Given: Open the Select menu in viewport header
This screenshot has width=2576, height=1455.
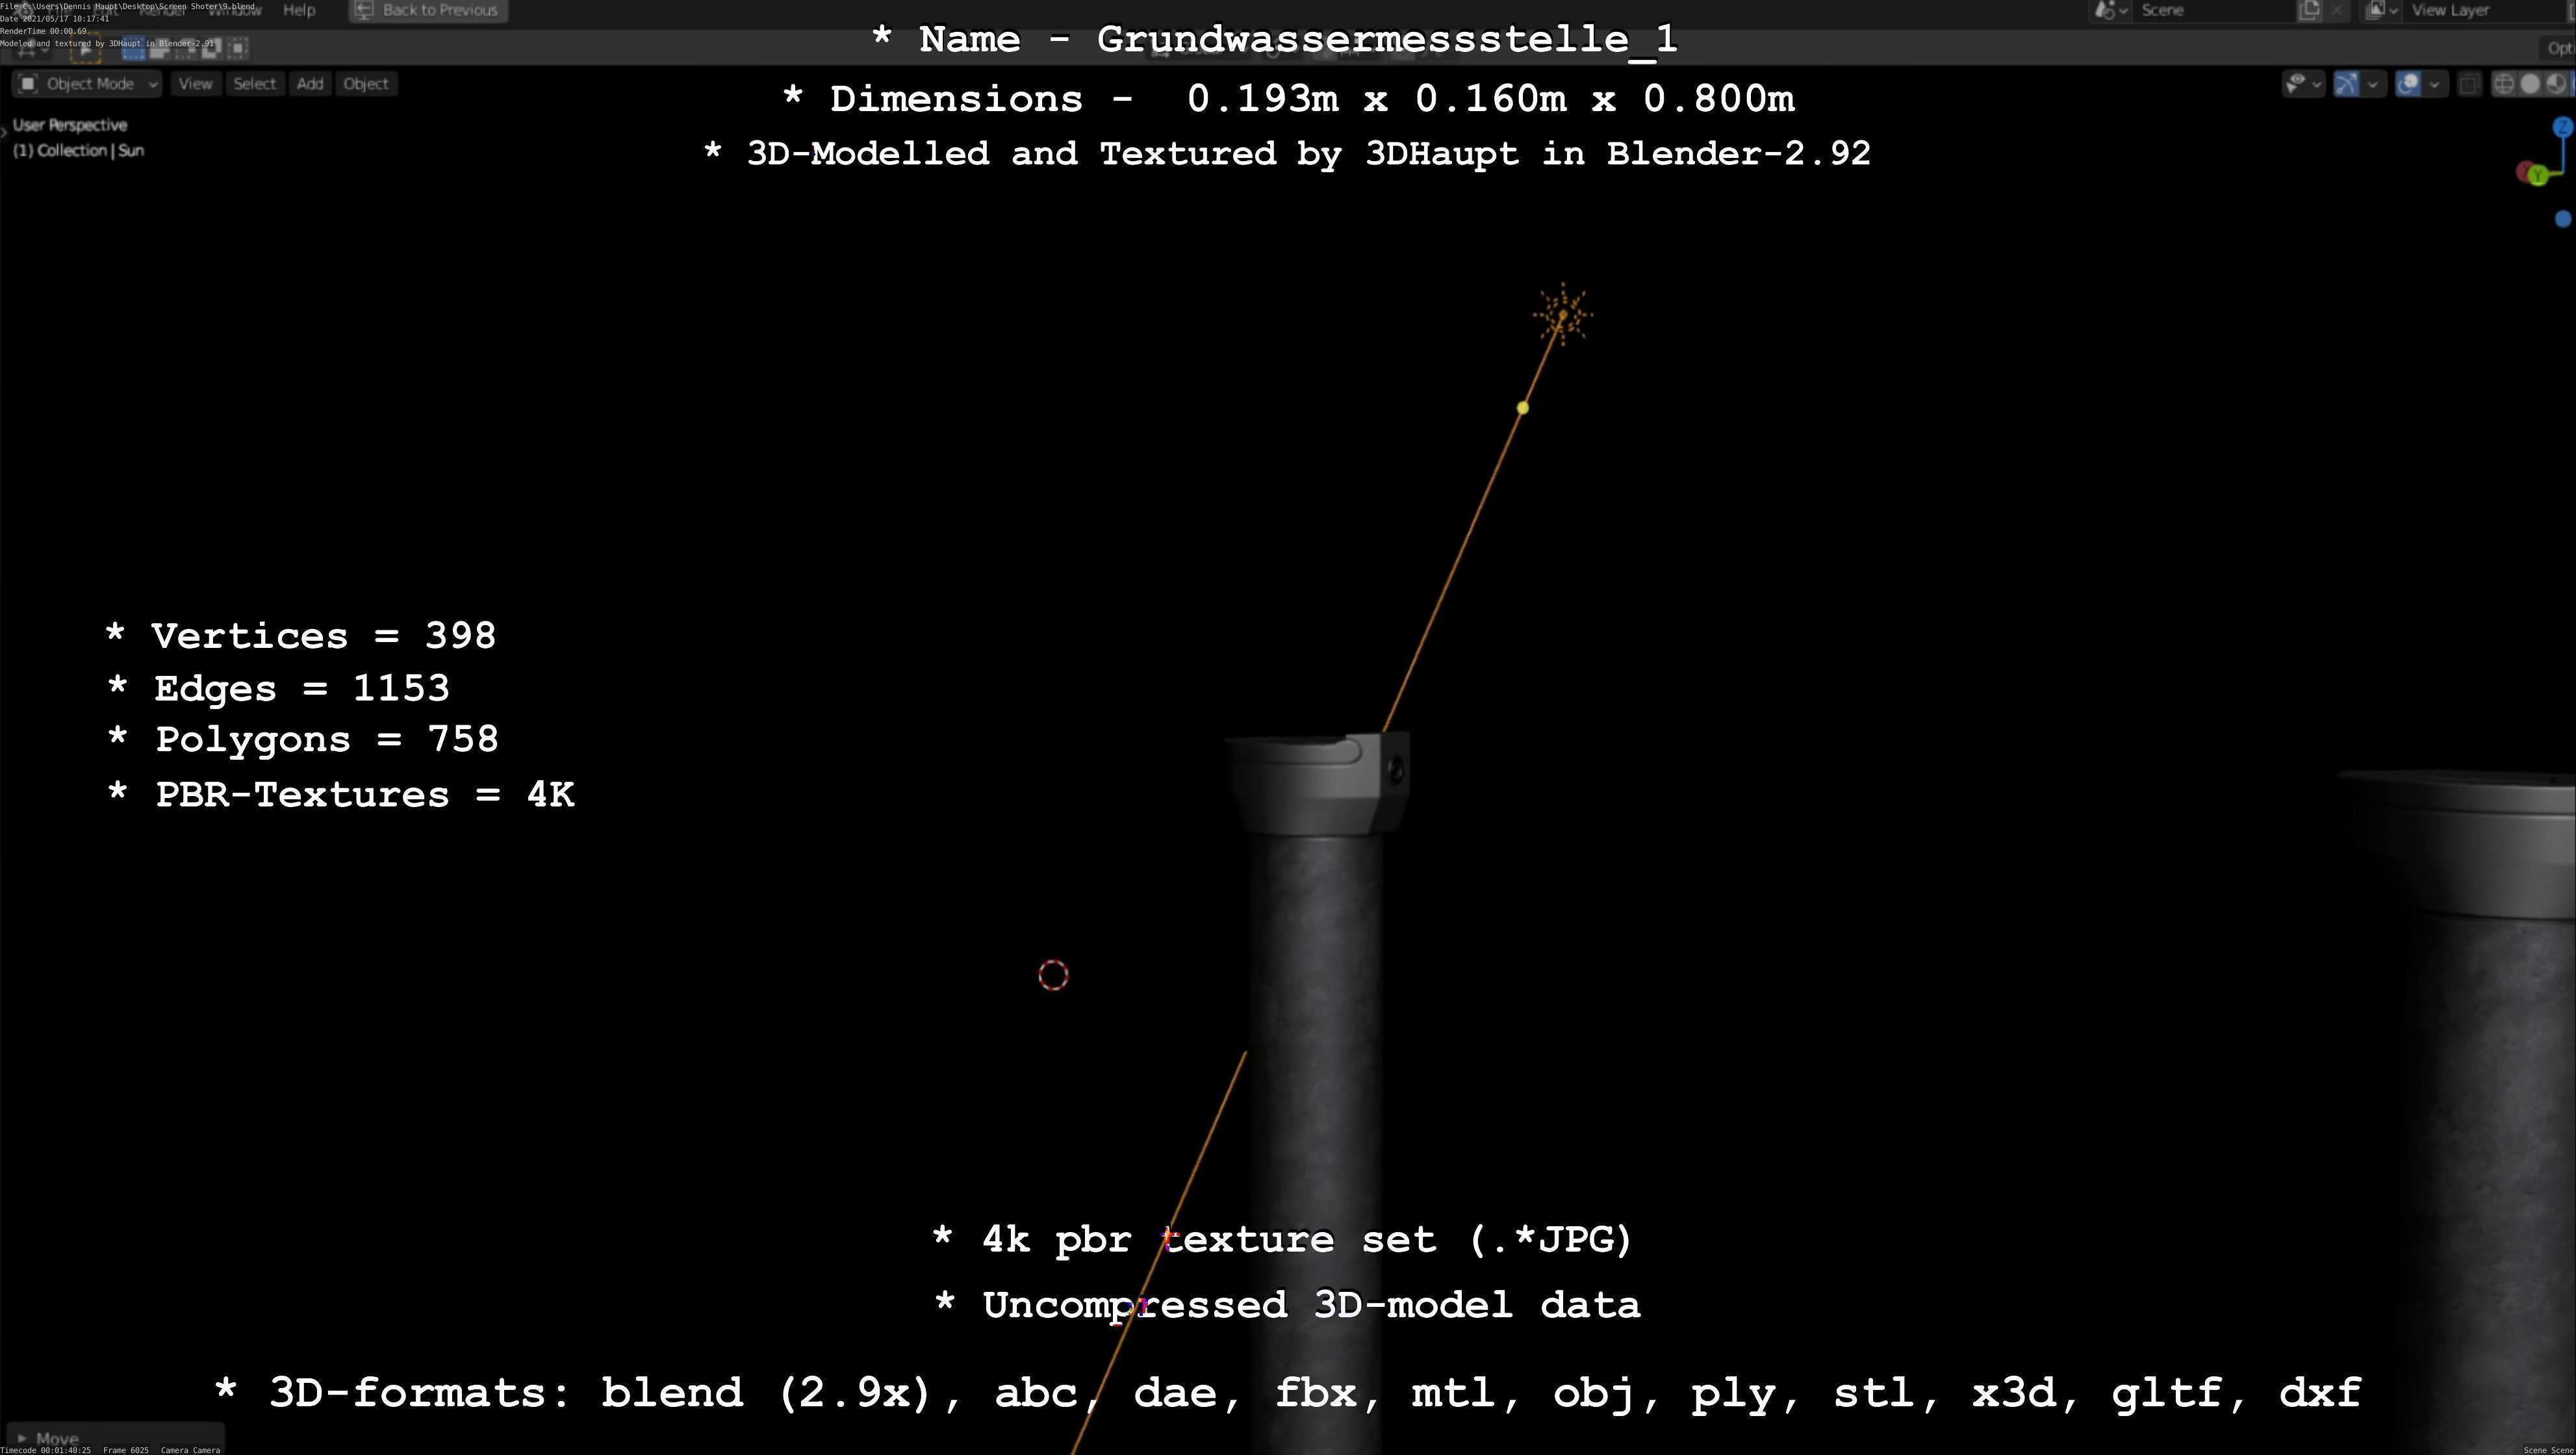Looking at the screenshot, I should (254, 84).
